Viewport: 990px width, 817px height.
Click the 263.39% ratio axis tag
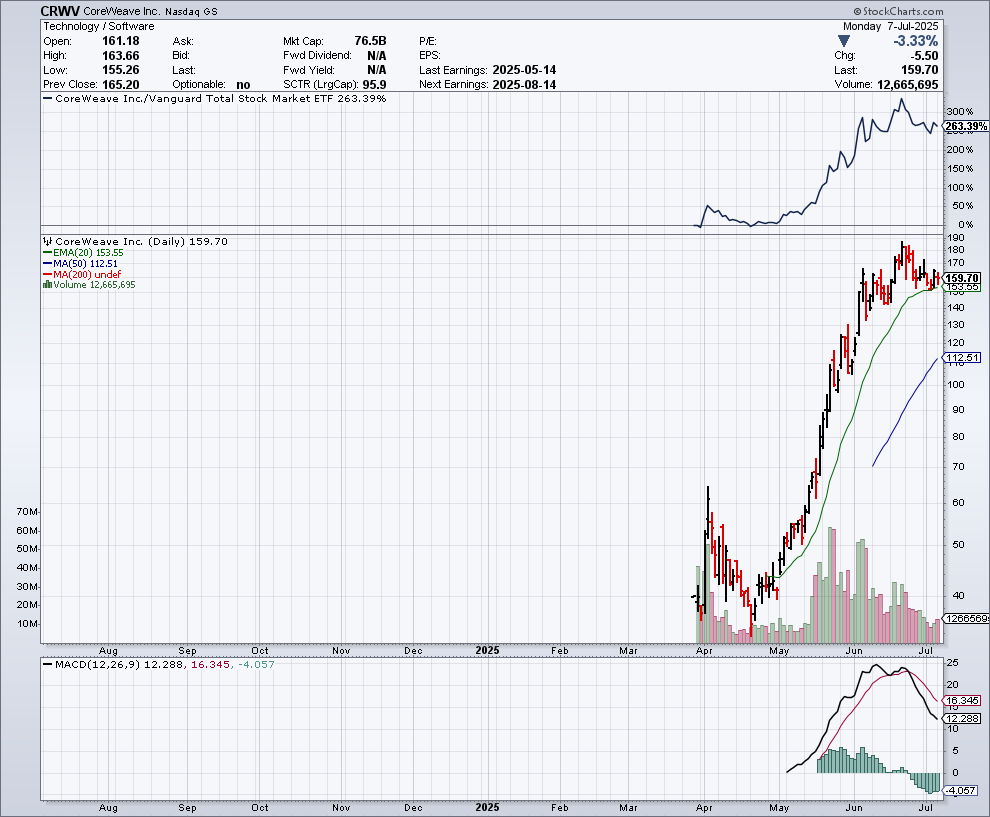click(966, 126)
